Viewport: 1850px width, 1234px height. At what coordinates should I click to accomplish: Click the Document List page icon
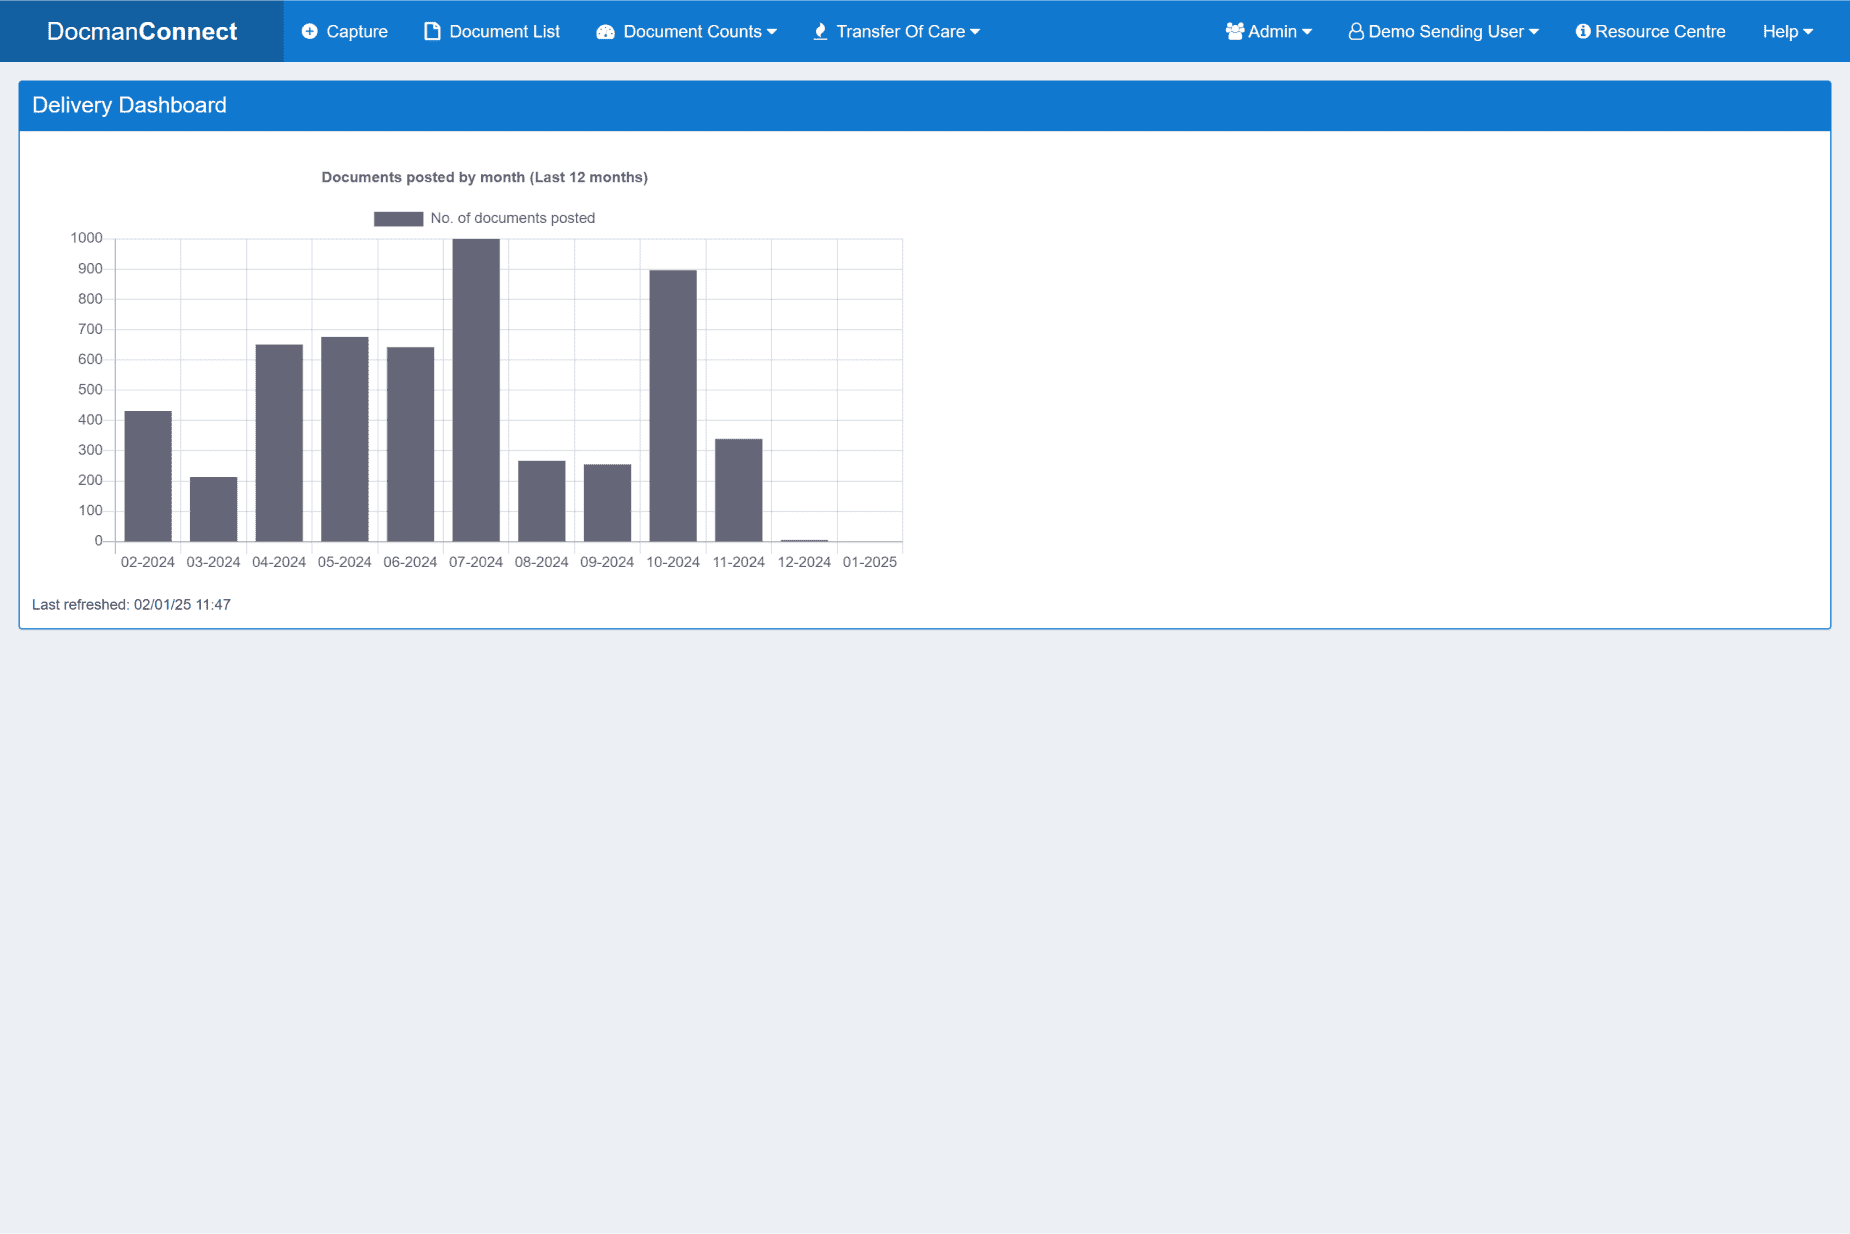[x=432, y=32]
